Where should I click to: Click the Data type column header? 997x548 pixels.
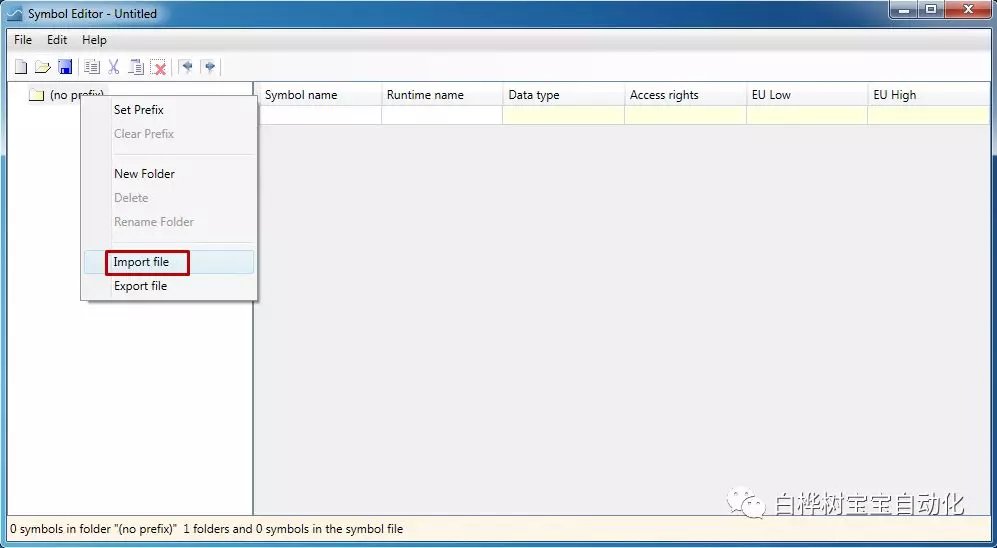(534, 95)
